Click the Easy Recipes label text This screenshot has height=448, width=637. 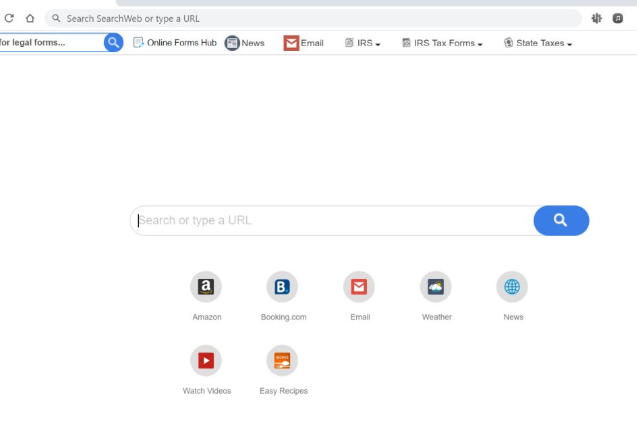(284, 391)
